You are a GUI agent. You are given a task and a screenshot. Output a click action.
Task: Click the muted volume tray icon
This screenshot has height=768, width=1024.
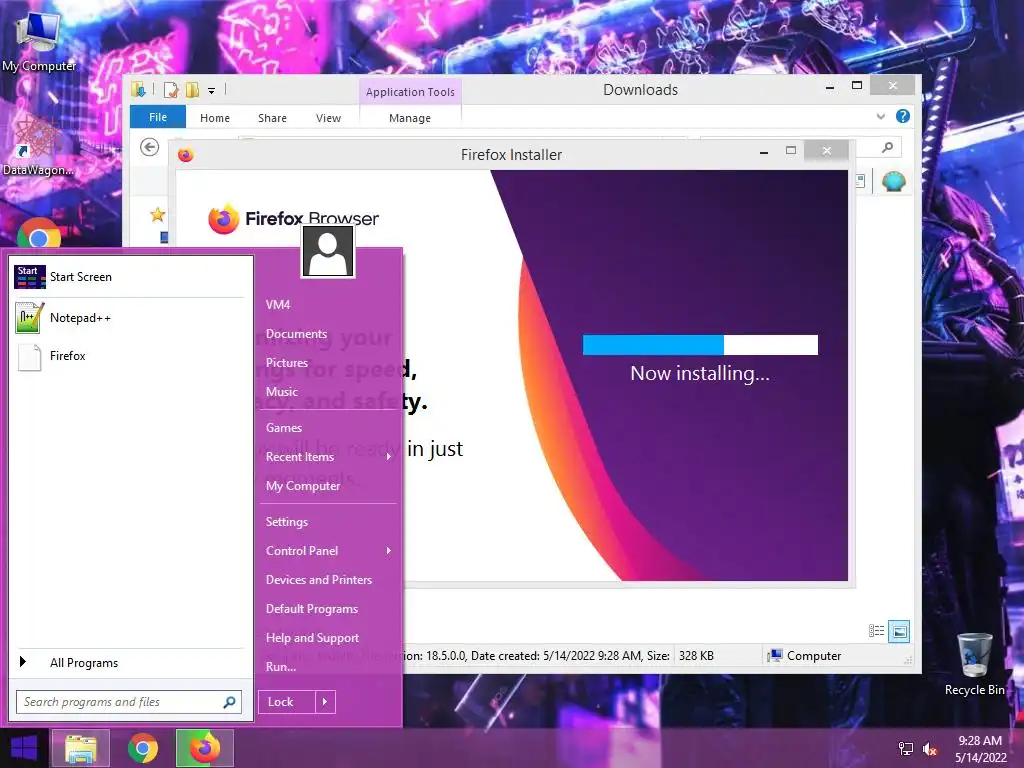coord(930,749)
